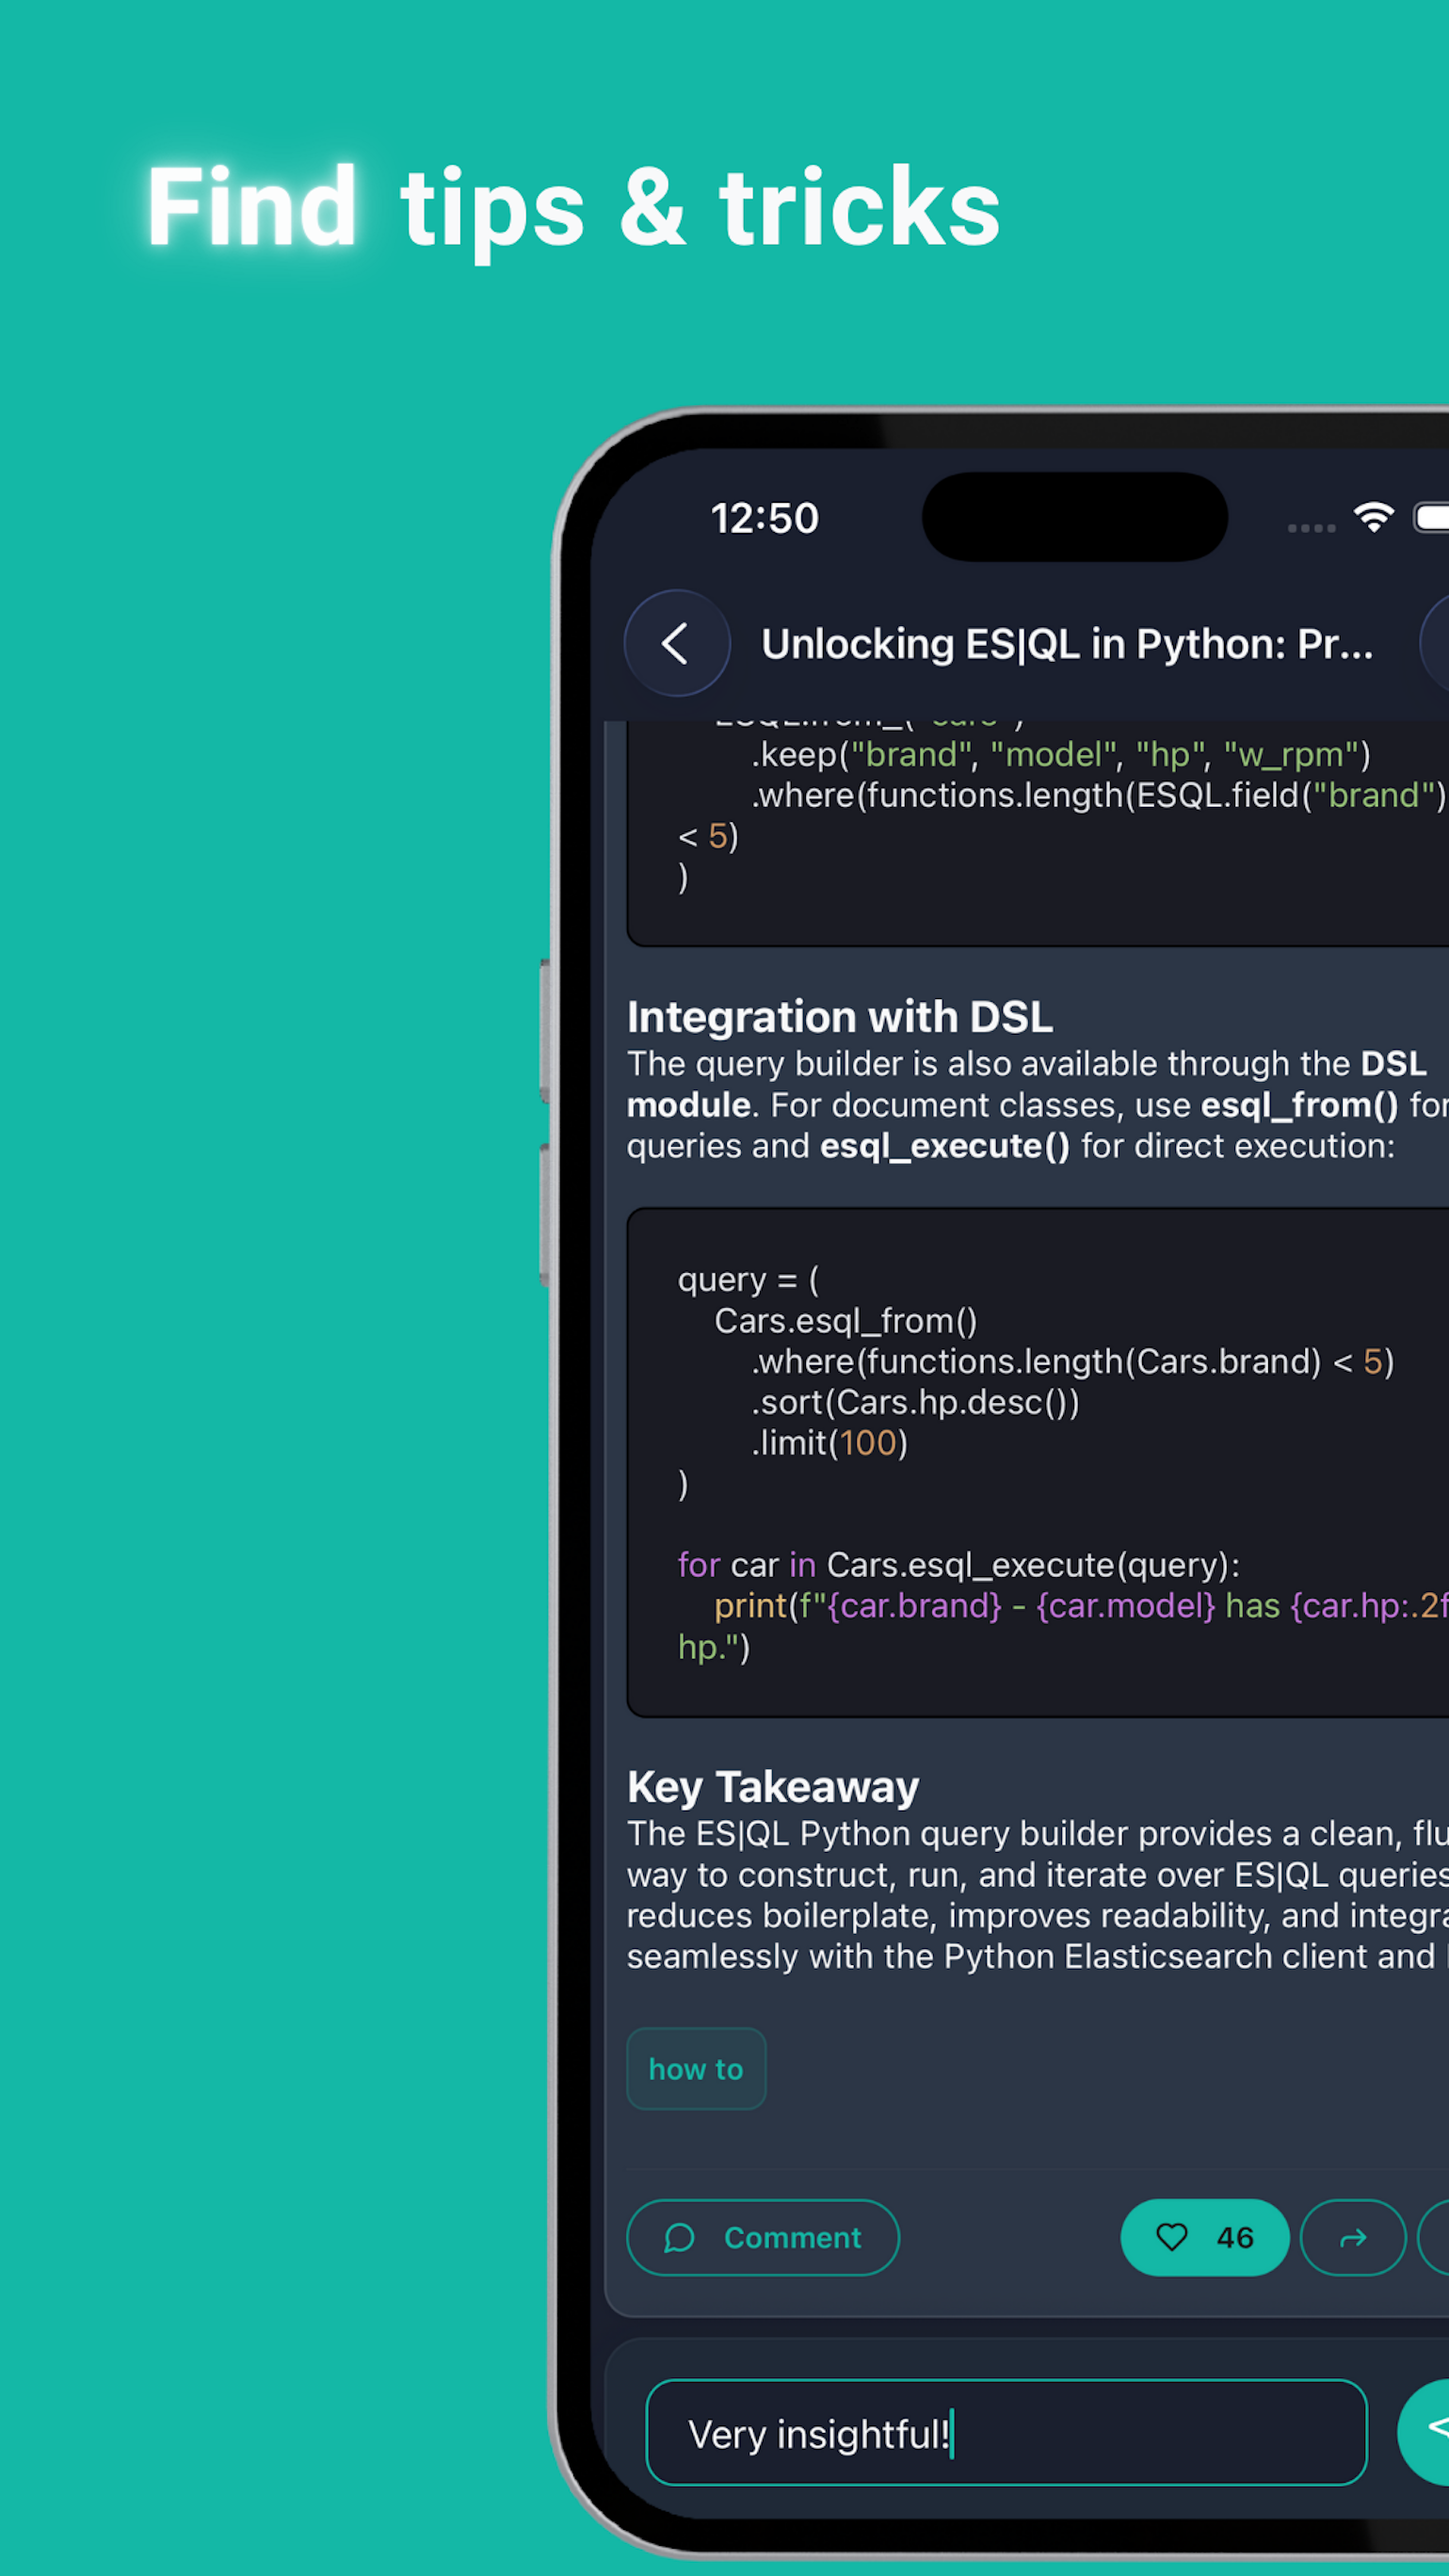
Task: Tap the '.keep("brand", "model", "hp", "w_rpm")' line
Action: click(x=1061, y=754)
